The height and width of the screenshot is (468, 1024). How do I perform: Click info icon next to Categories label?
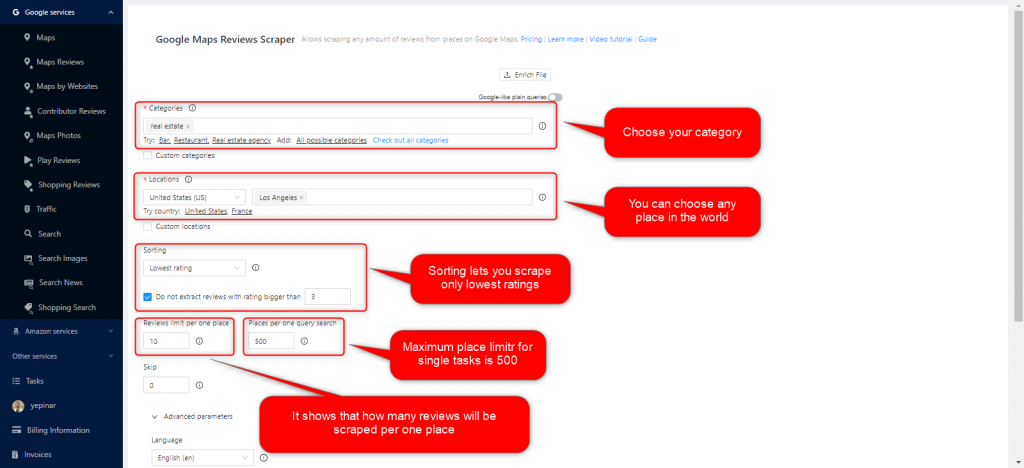pos(192,108)
